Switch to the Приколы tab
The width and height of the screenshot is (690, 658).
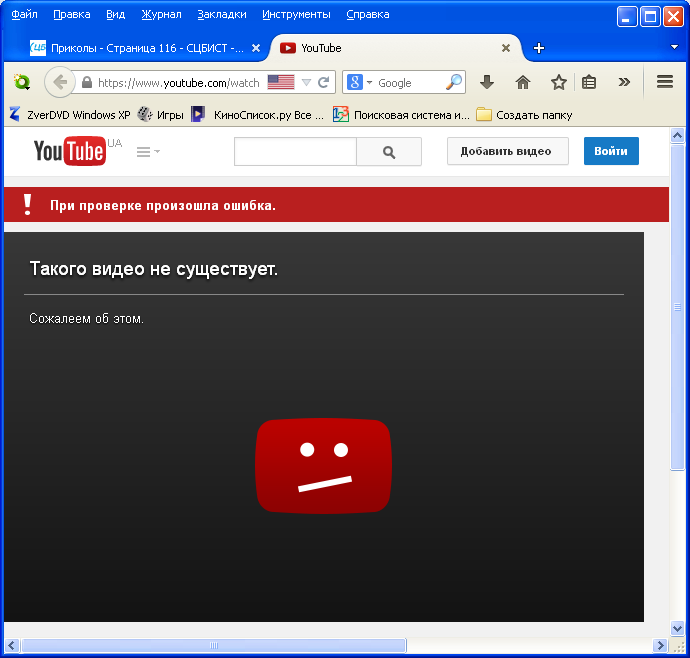(140, 47)
